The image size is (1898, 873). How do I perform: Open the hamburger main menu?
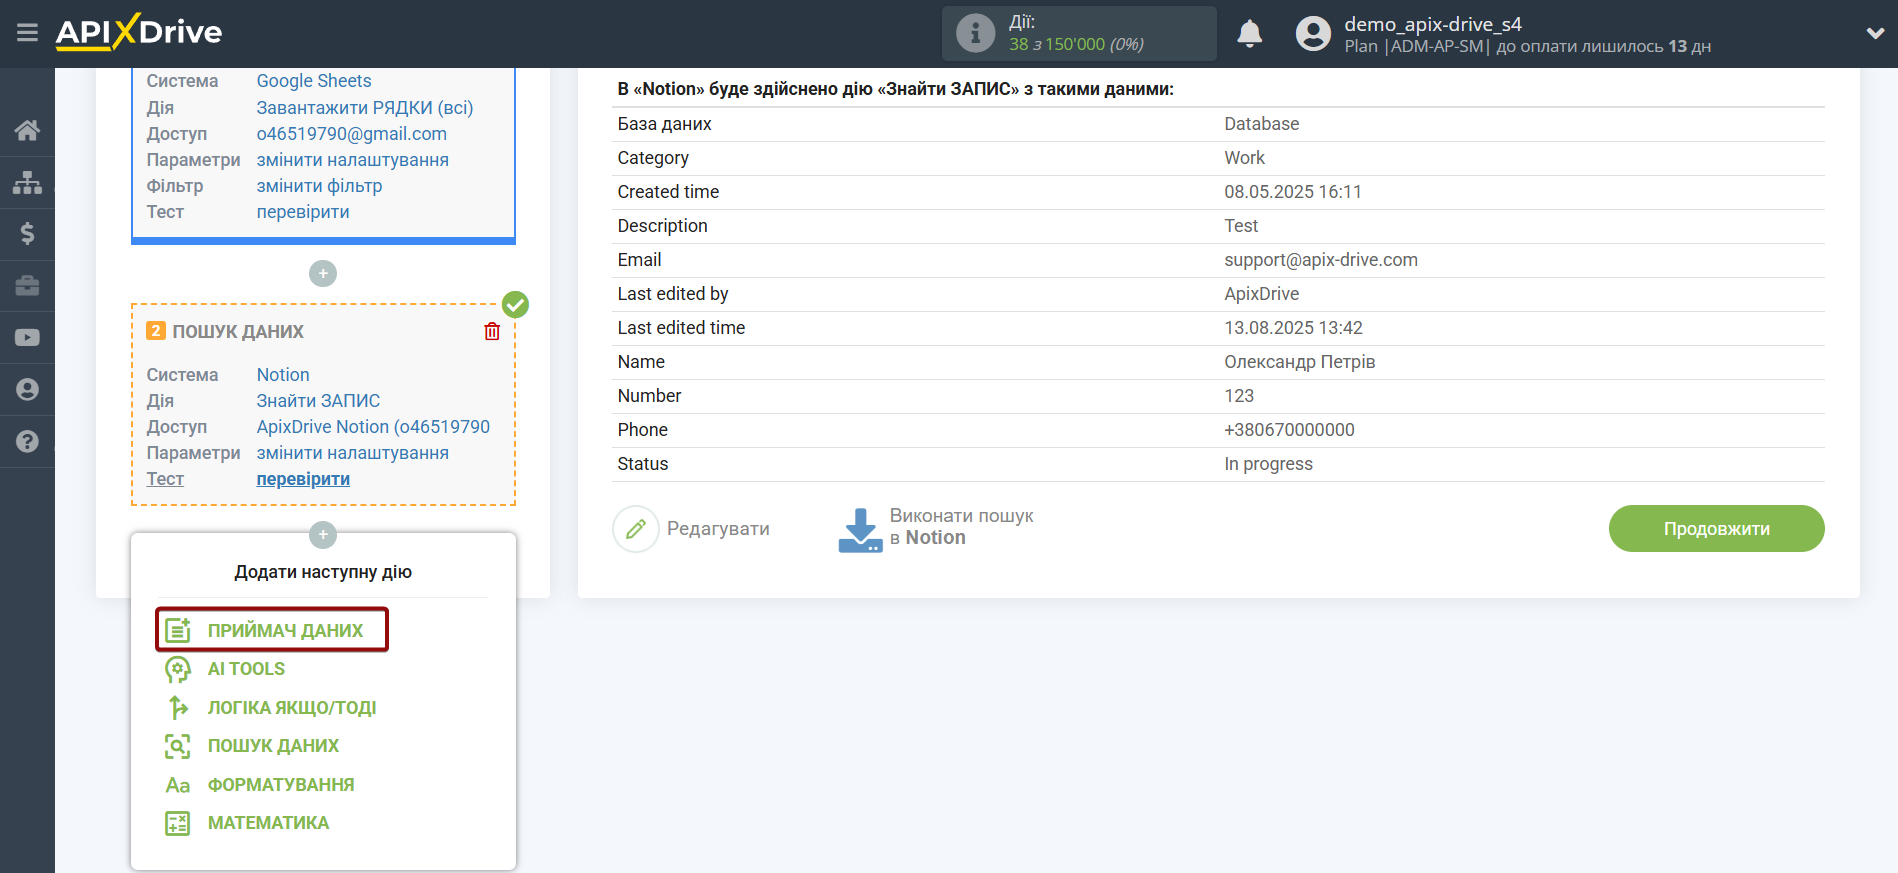[x=27, y=33]
